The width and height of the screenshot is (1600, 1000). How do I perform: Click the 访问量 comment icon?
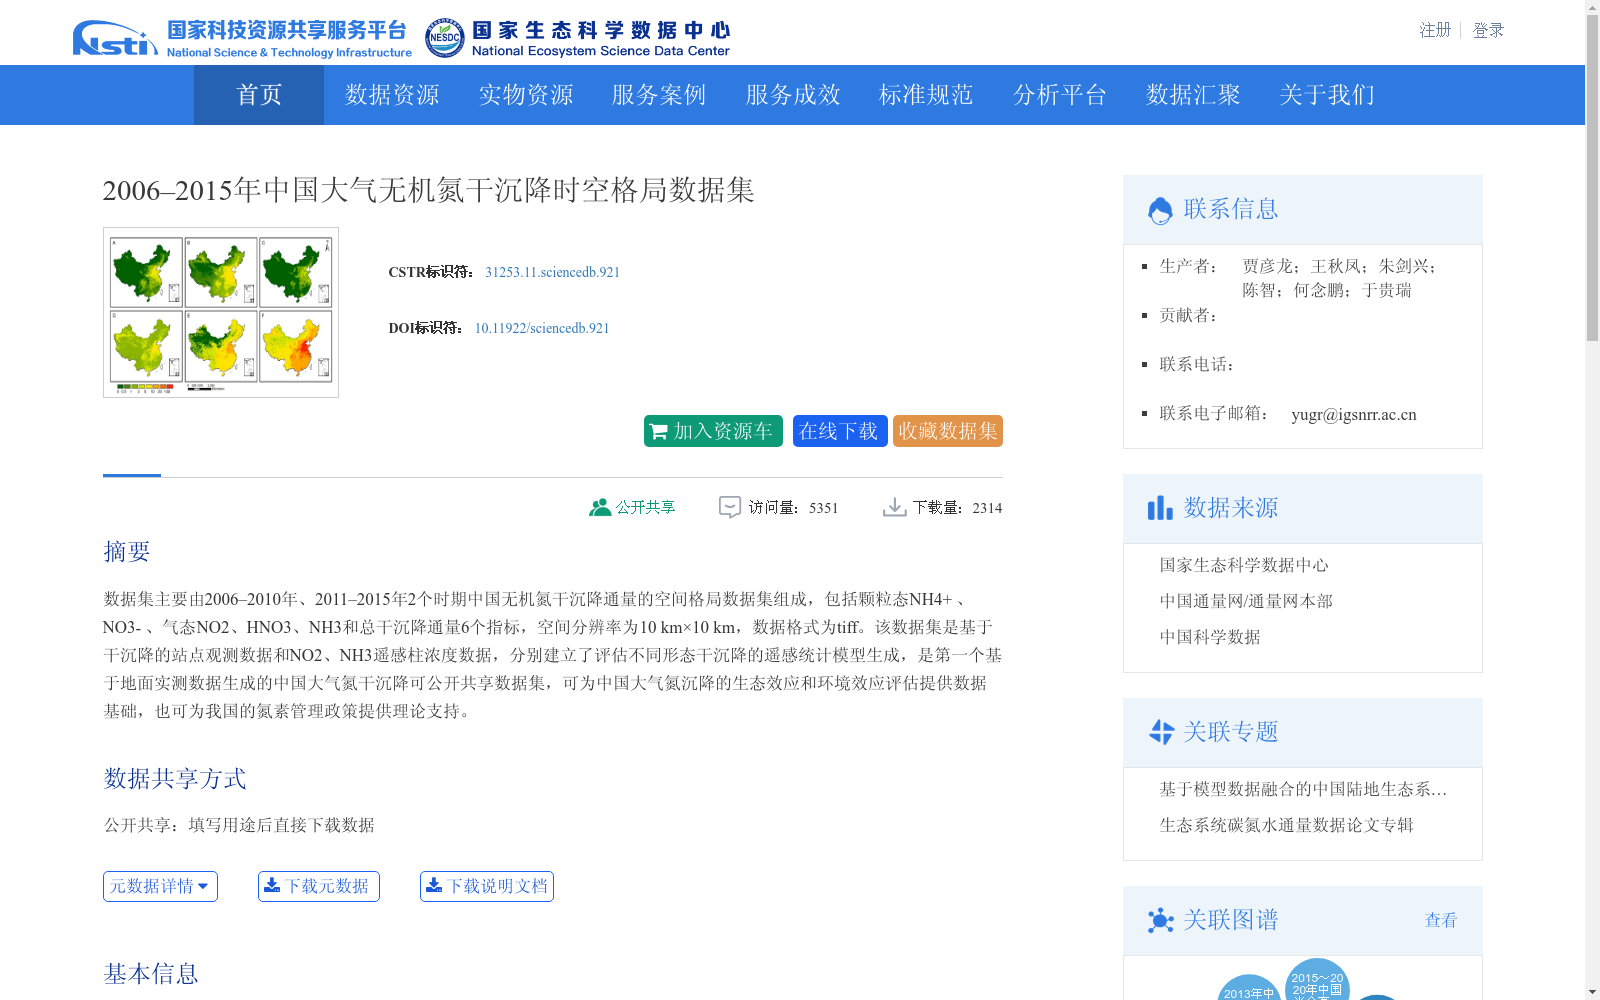coord(730,507)
